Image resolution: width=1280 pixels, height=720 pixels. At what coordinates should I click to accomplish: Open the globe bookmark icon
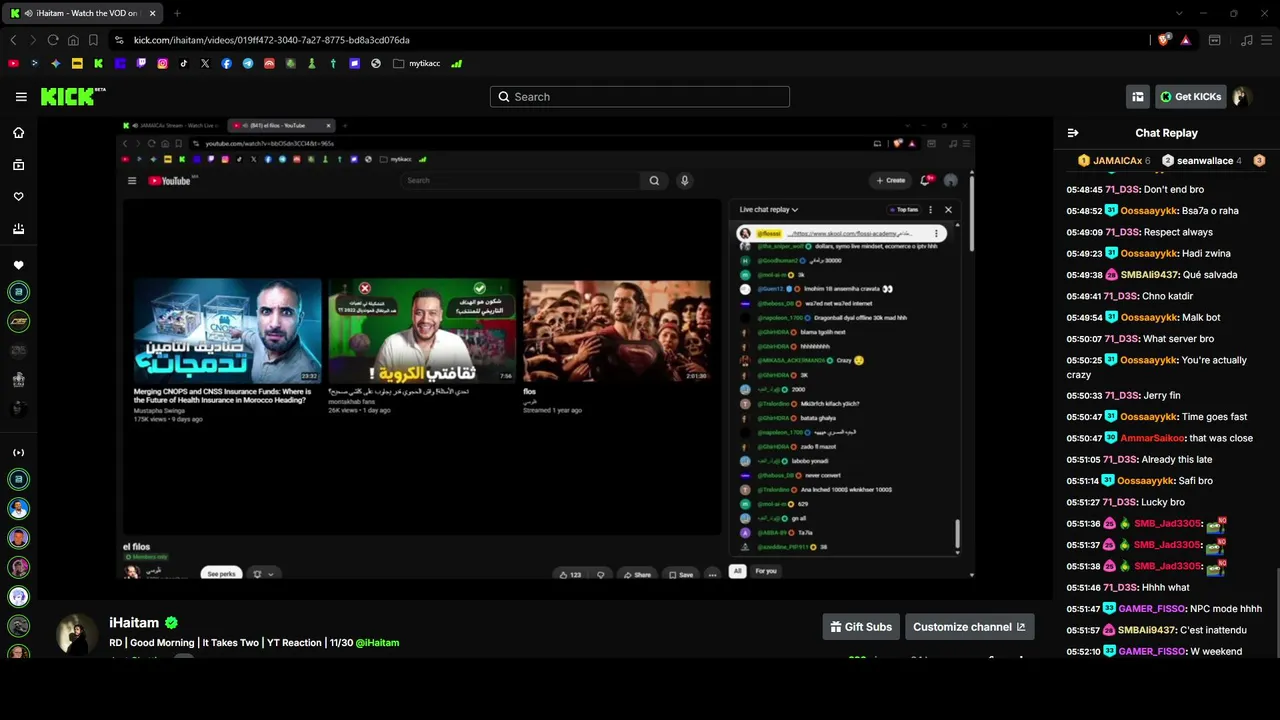(x=376, y=63)
